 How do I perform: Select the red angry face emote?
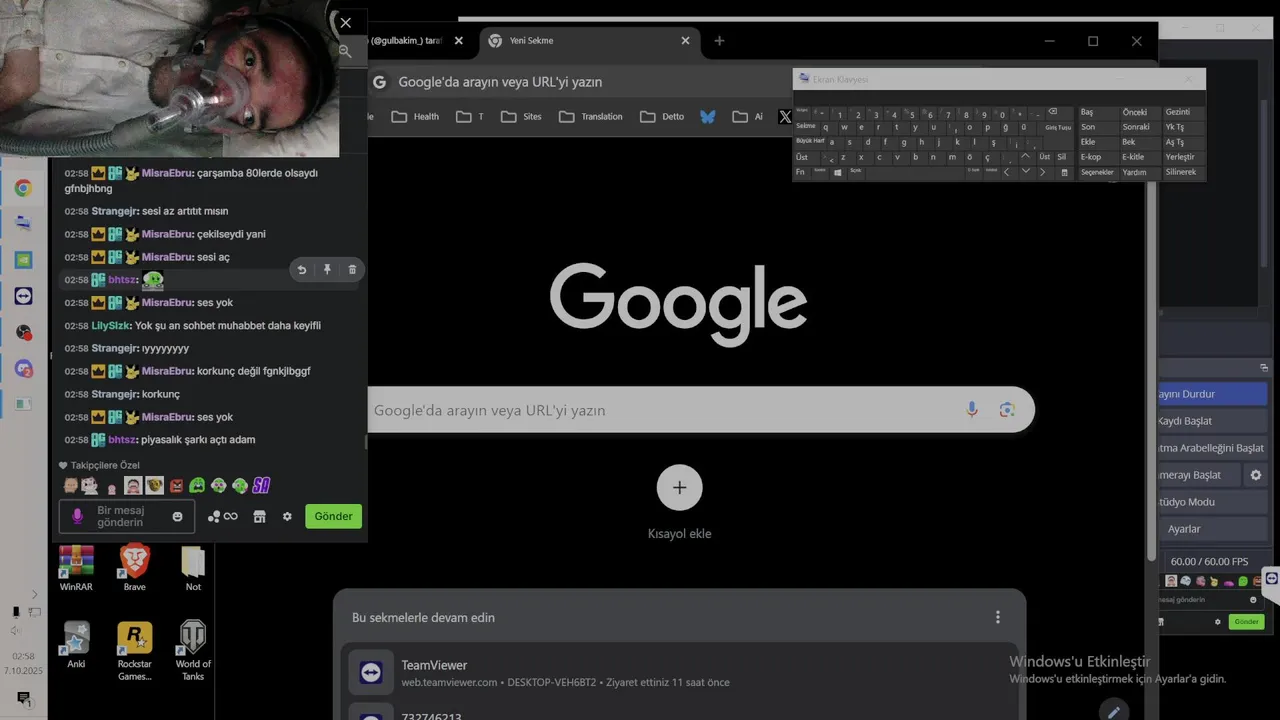pos(177,486)
